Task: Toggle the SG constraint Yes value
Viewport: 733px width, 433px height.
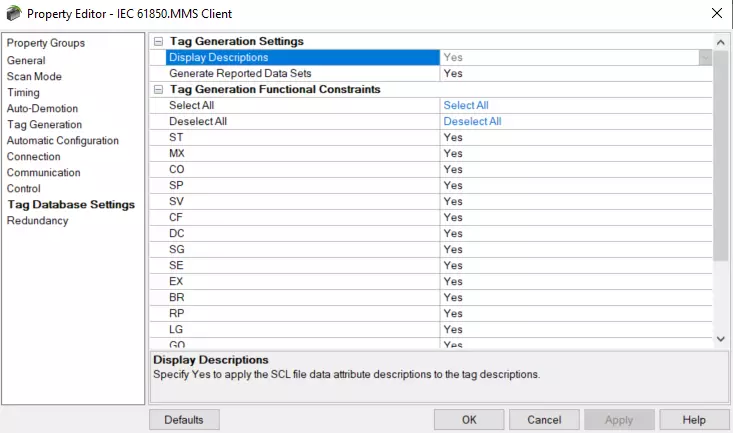Action: pos(453,249)
